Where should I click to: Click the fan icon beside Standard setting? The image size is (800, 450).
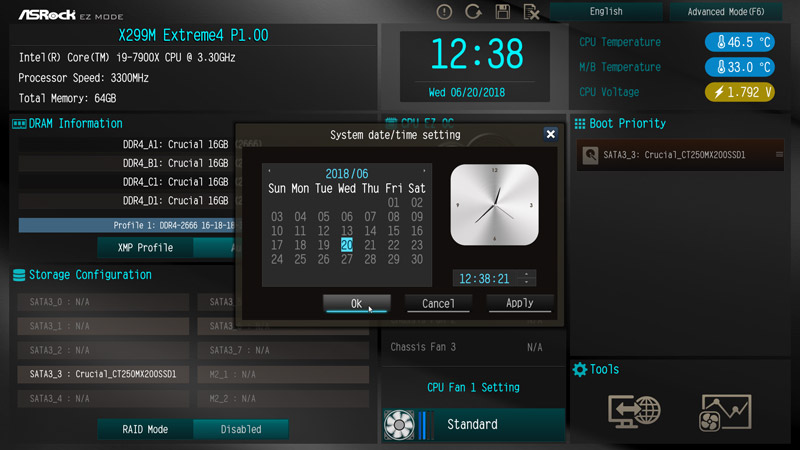(399, 424)
